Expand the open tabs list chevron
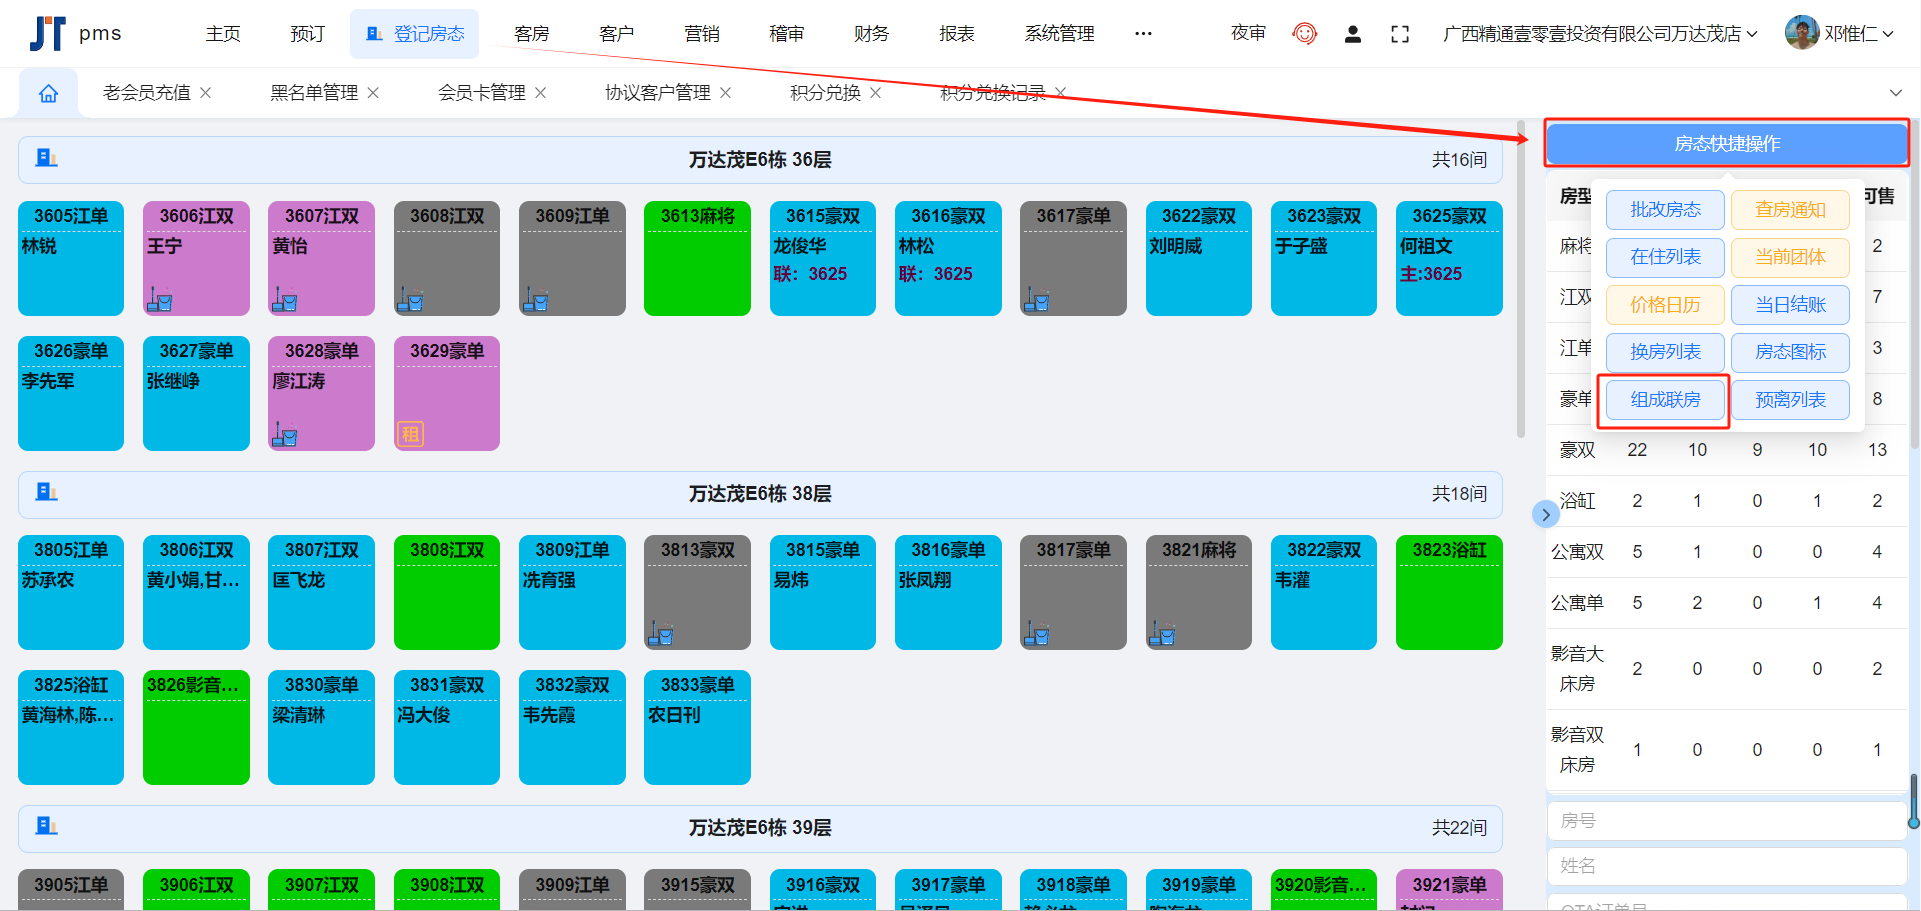1921x911 pixels. (x=1895, y=93)
